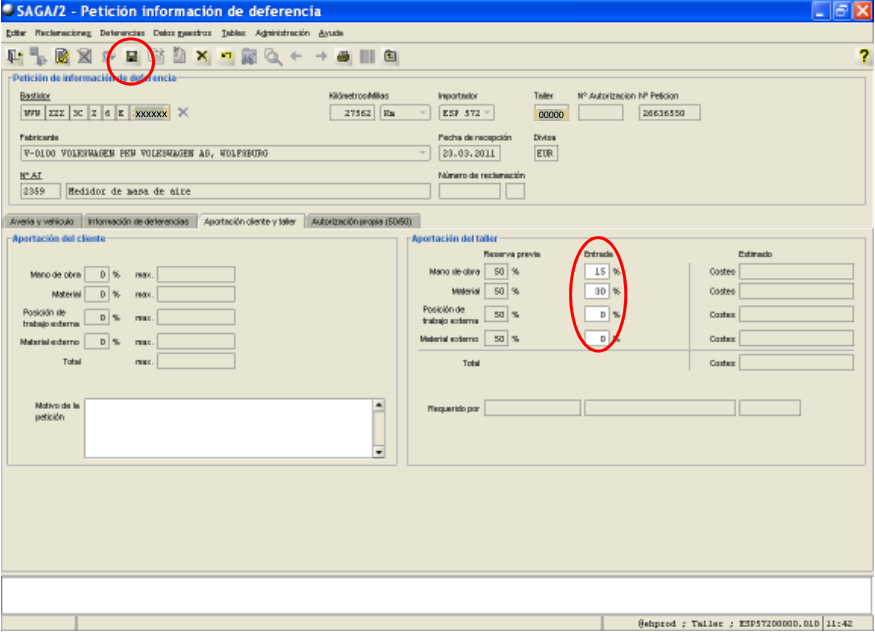Click first Requerido por field

coord(532,408)
